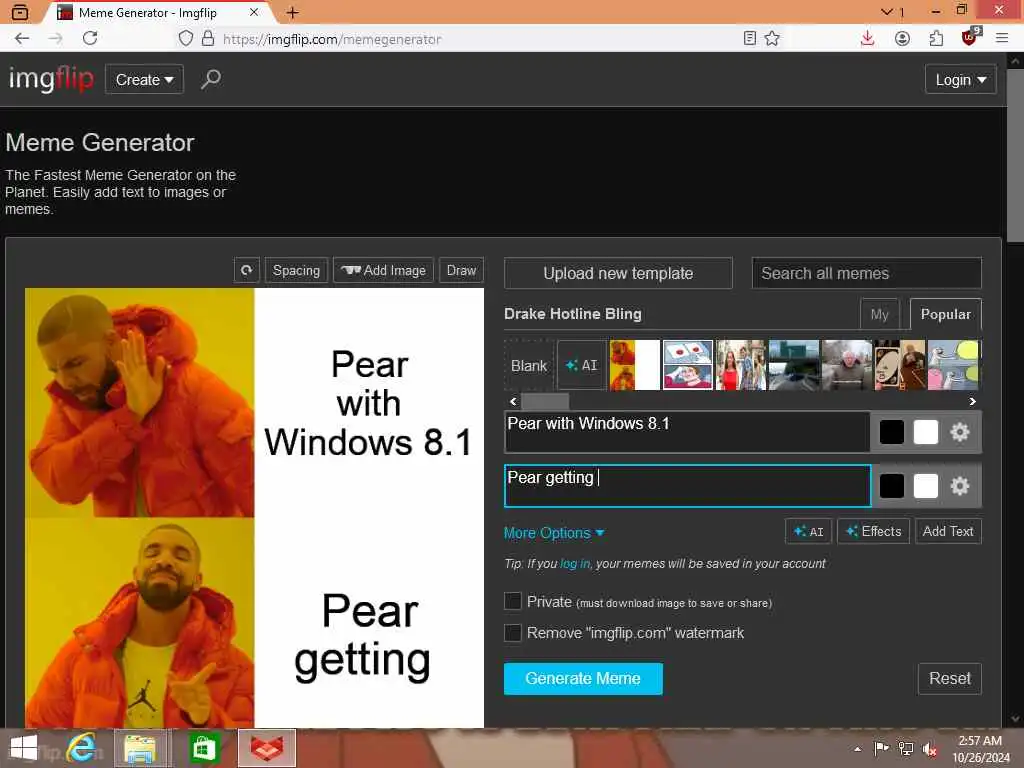Click the Search all memes field
The image size is (1024, 768).
pyautogui.click(x=867, y=273)
